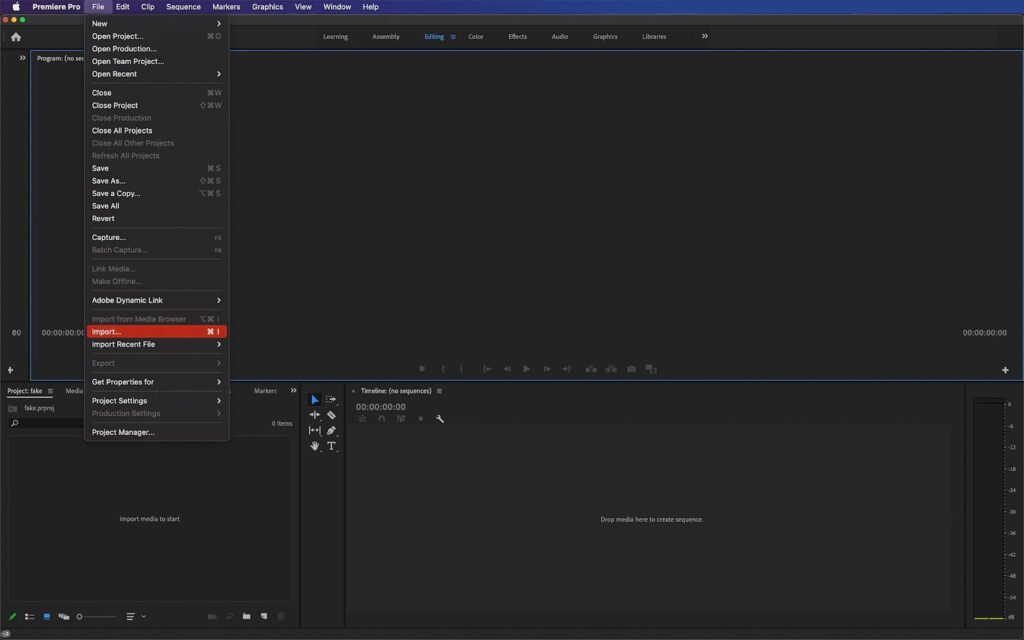Click the Play button in Program monitor
This screenshot has width=1024, height=640.
click(526, 369)
